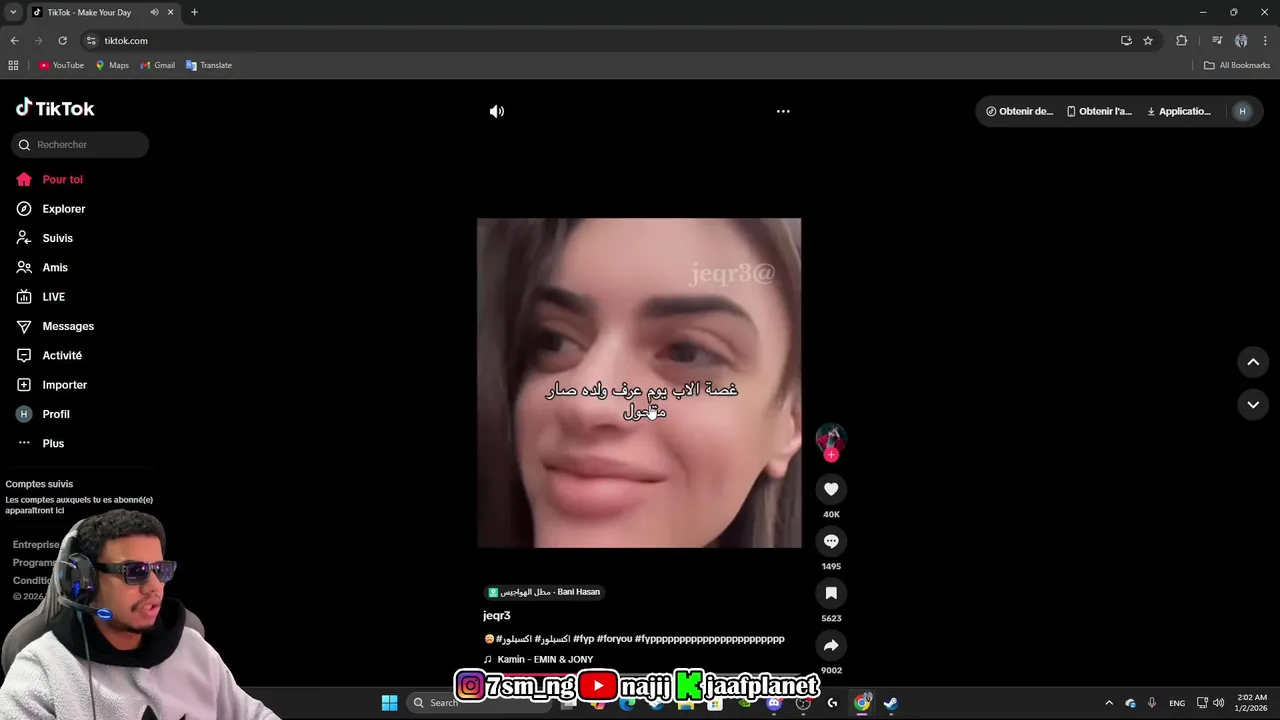
Task: Open the jeqr3 creator username link
Action: click(497, 616)
